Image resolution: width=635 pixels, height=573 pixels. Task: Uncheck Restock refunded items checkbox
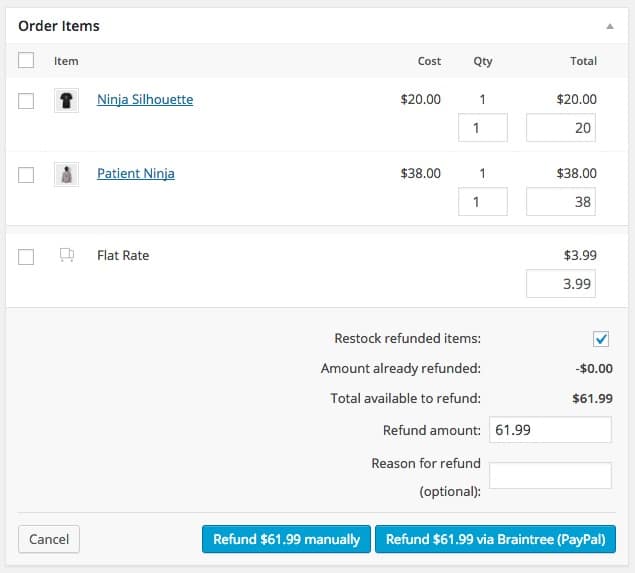point(601,339)
